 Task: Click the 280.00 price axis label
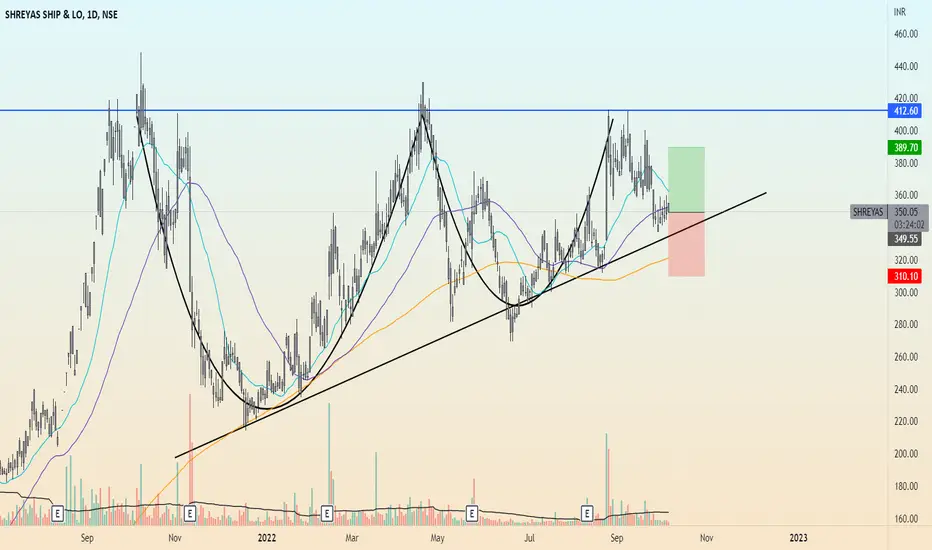pyautogui.click(x=906, y=325)
